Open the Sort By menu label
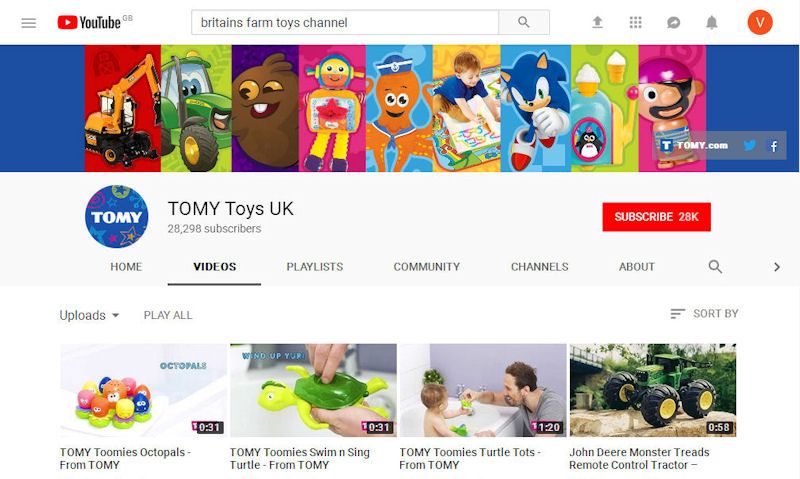Image resolution: width=800 pixels, height=479 pixels. 715,314
